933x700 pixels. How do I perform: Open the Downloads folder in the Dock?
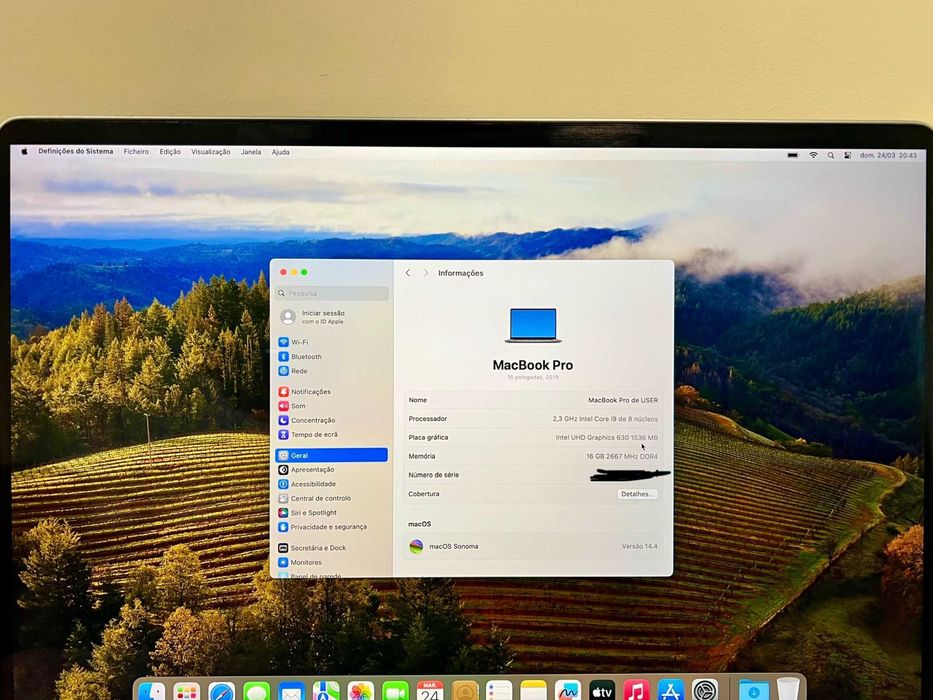click(753, 692)
